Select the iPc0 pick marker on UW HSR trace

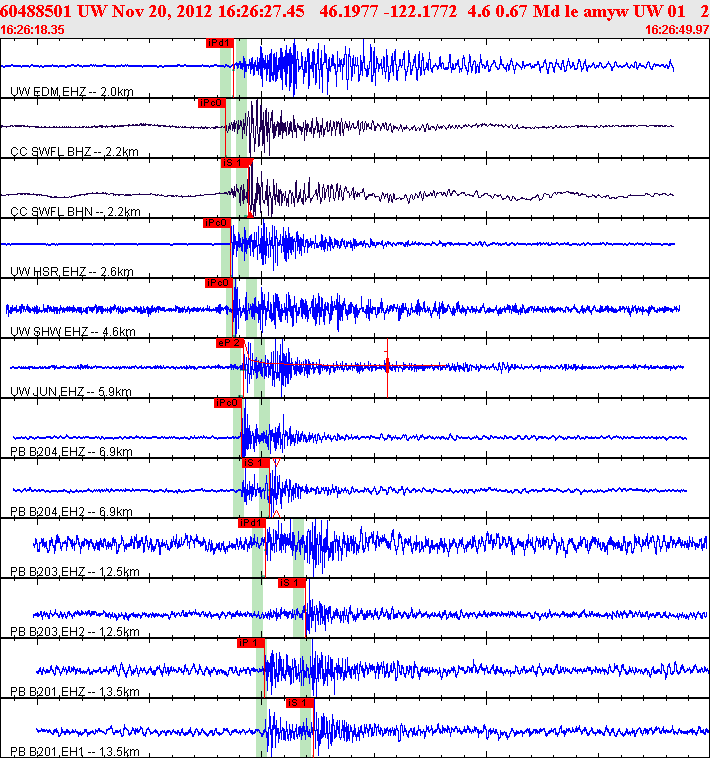tap(217, 223)
